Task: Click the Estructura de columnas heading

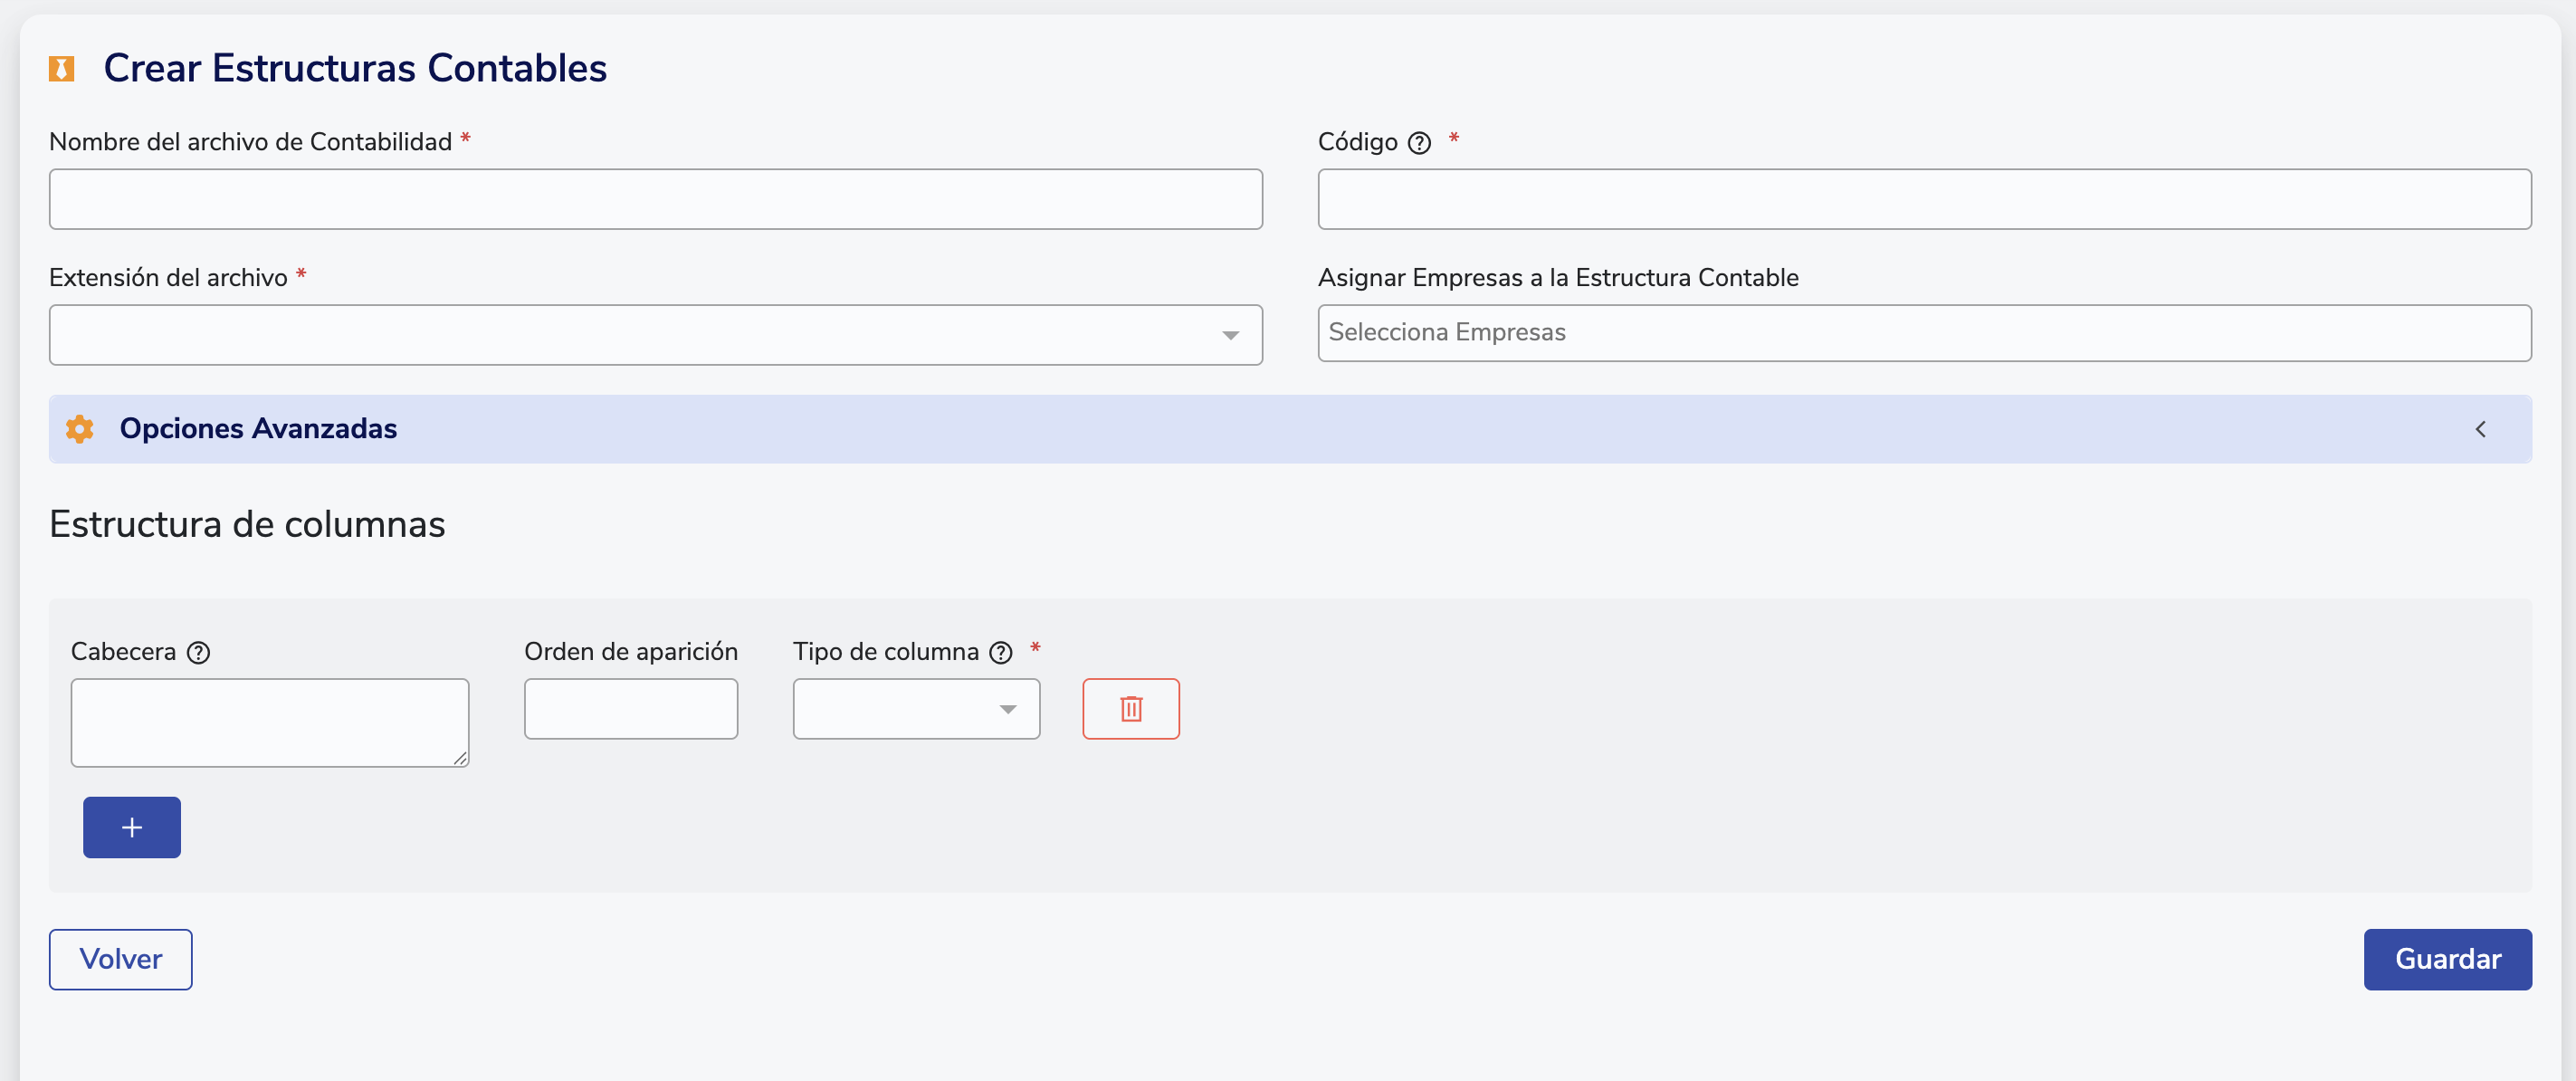Action: pyautogui.click(x=247, y=524)
